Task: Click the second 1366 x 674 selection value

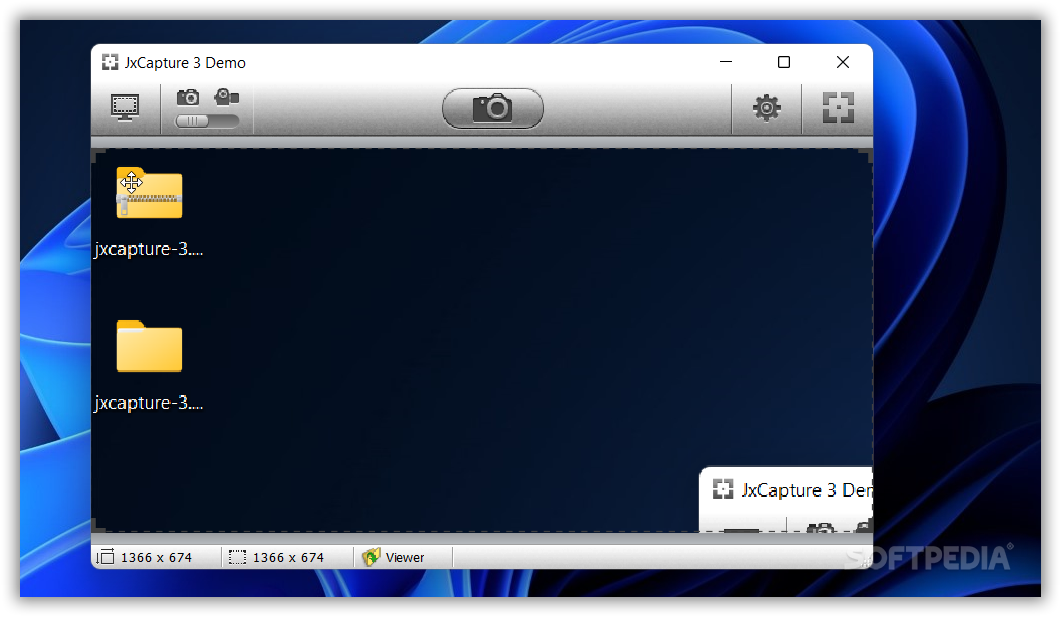Action: click(x=288, y=558)
